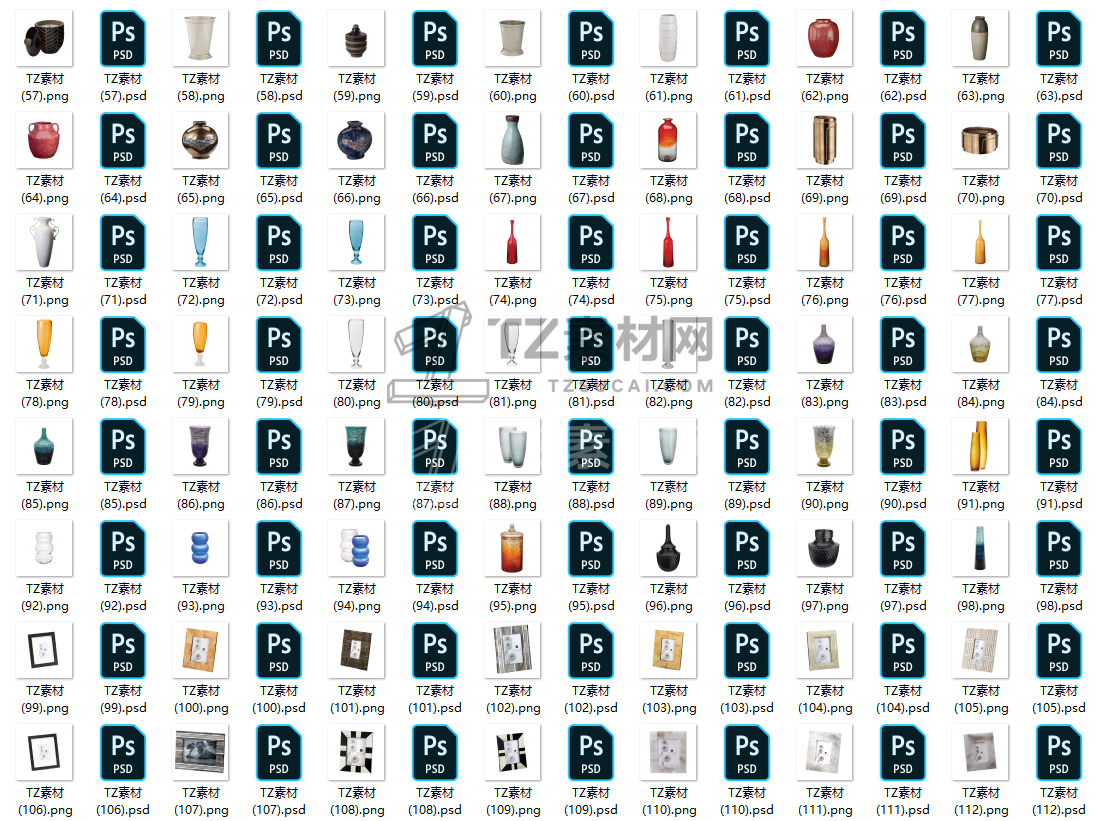Click white urn thumbnail TZ素材 (71).png
The width and height of the screenshot is (1100, 821).
coord(44,243)
